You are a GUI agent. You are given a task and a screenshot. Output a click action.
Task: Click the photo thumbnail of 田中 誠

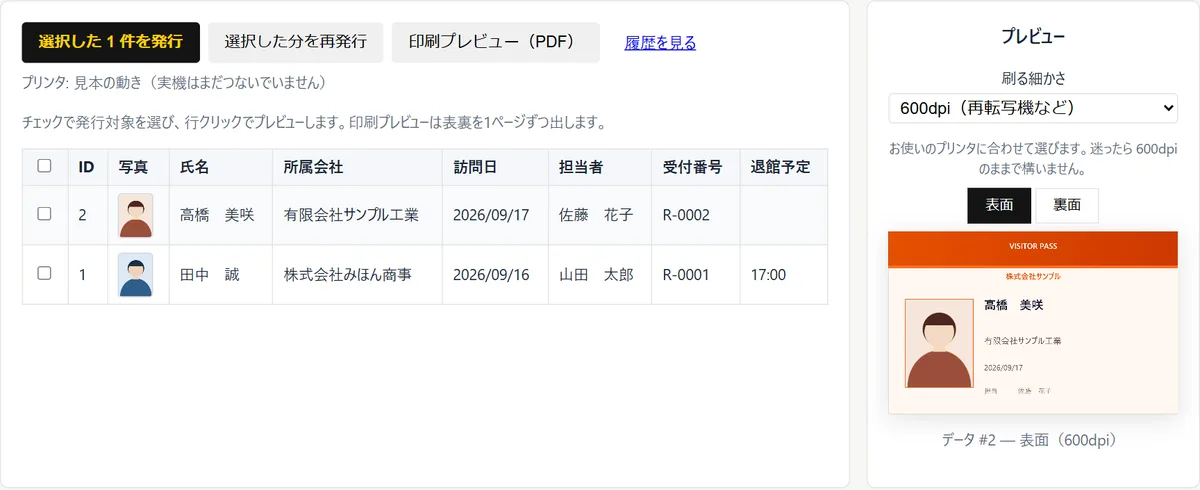click(x=136, y=274)
